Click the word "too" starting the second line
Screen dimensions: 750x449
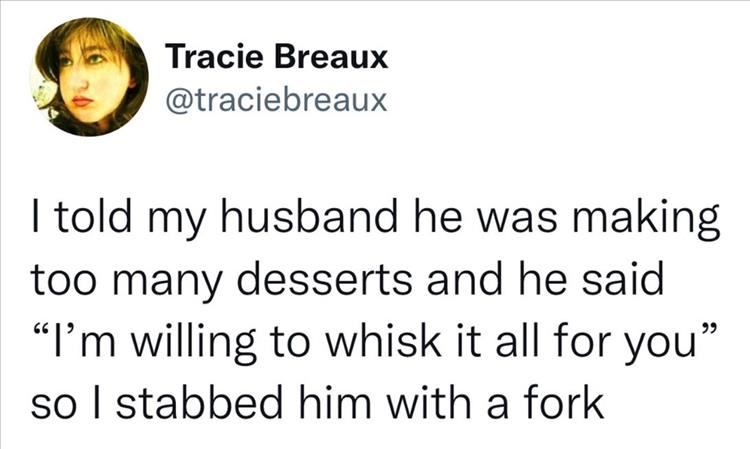[61, 282]
